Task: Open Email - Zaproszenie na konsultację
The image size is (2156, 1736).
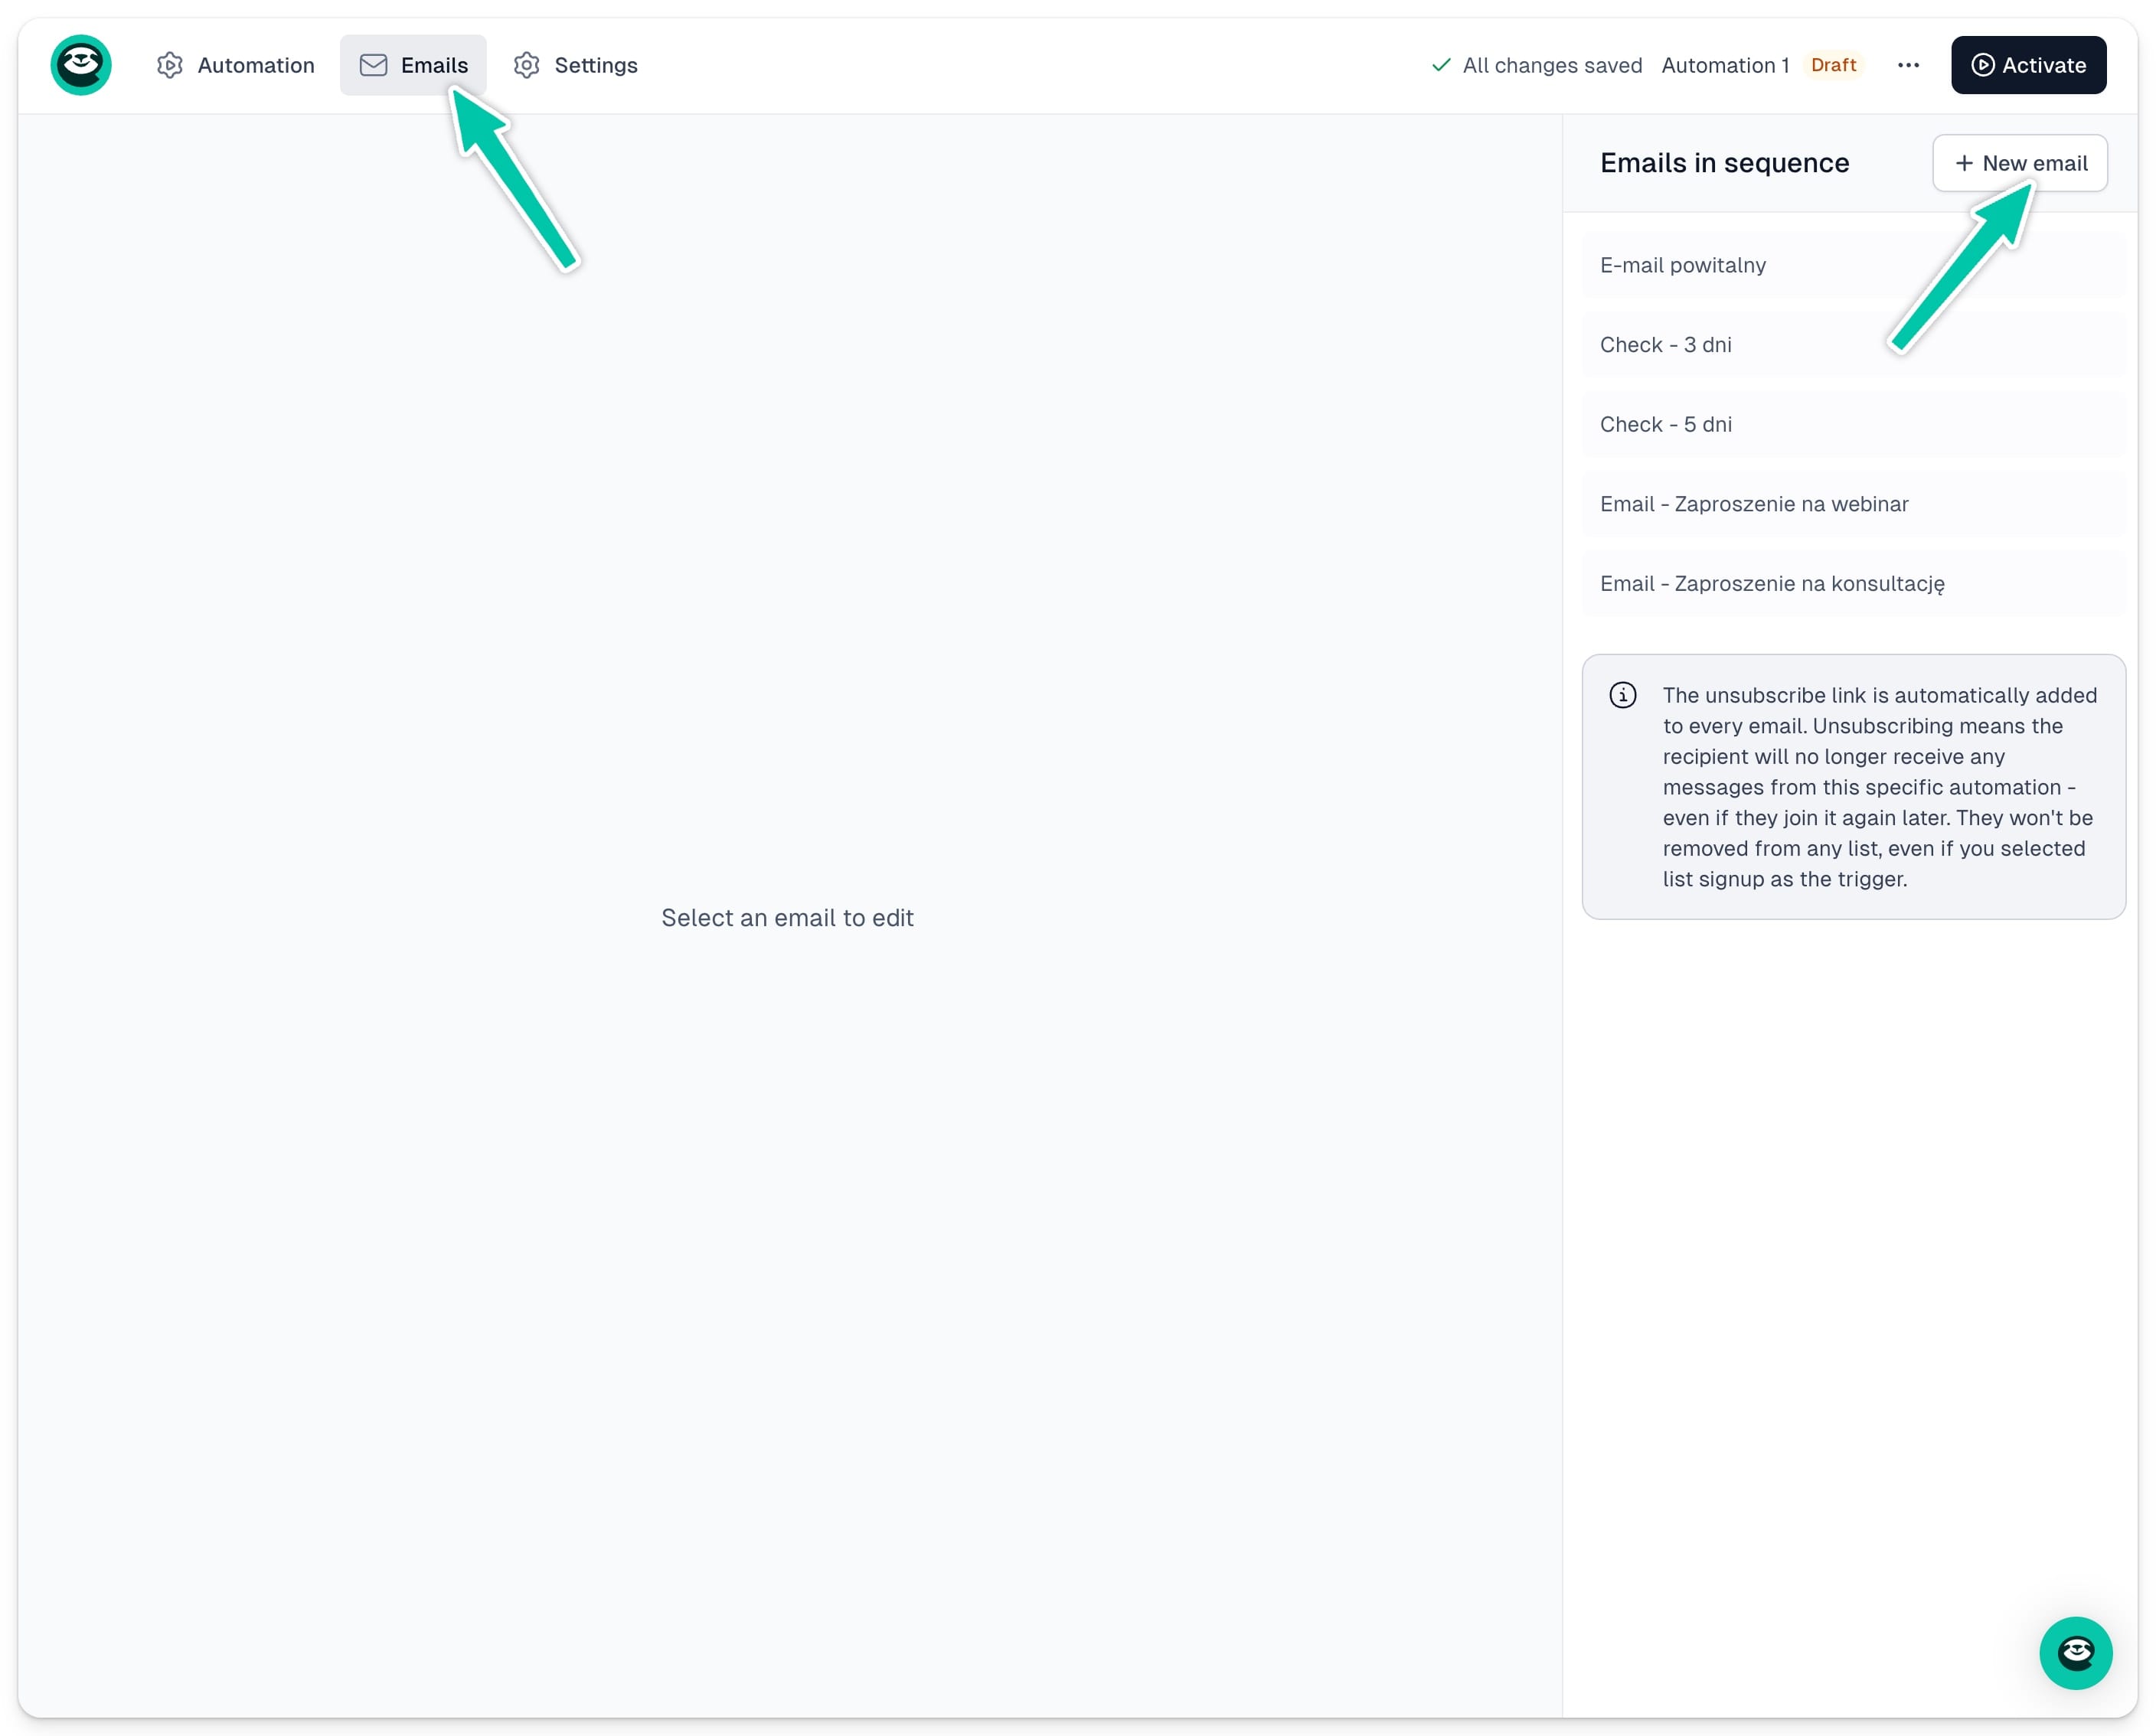Action: (x=1853, y=584)
